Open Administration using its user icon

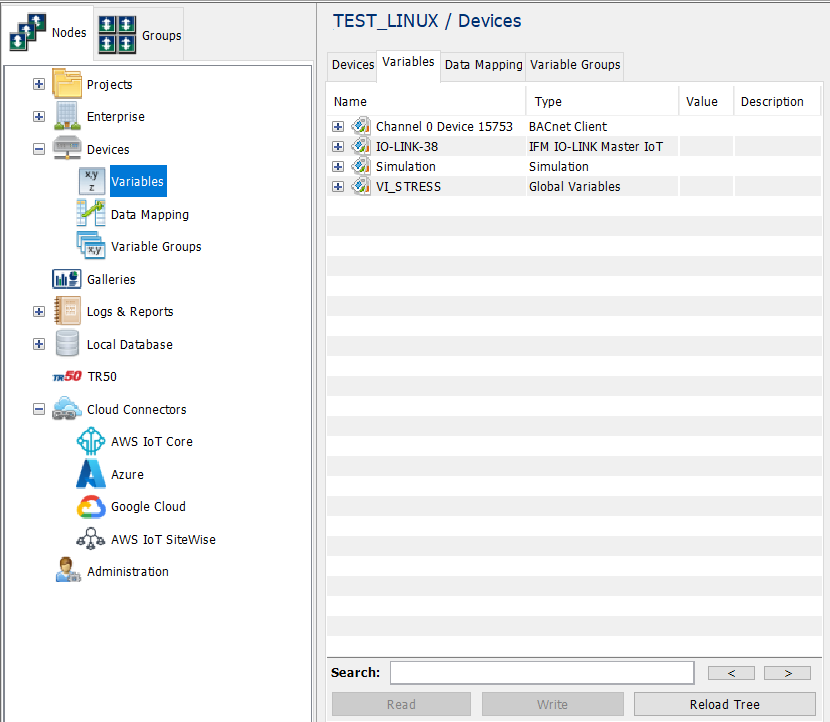(66, 571)
